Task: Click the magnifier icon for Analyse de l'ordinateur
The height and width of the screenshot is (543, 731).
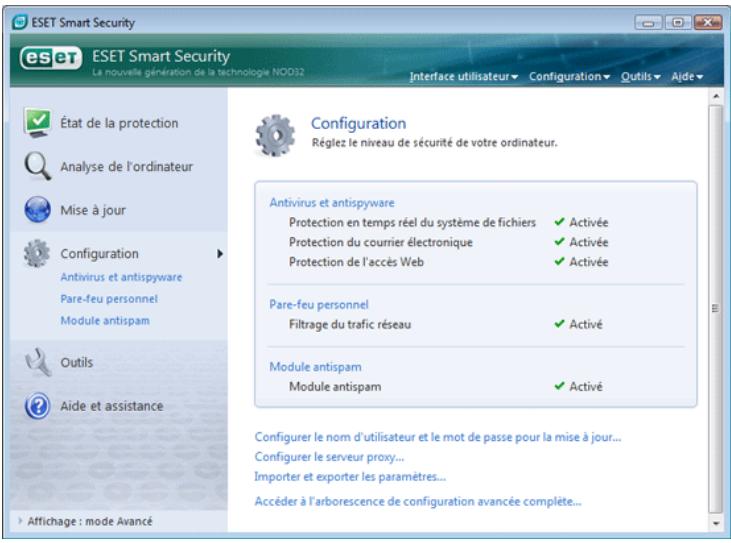Action: [37, 166]
